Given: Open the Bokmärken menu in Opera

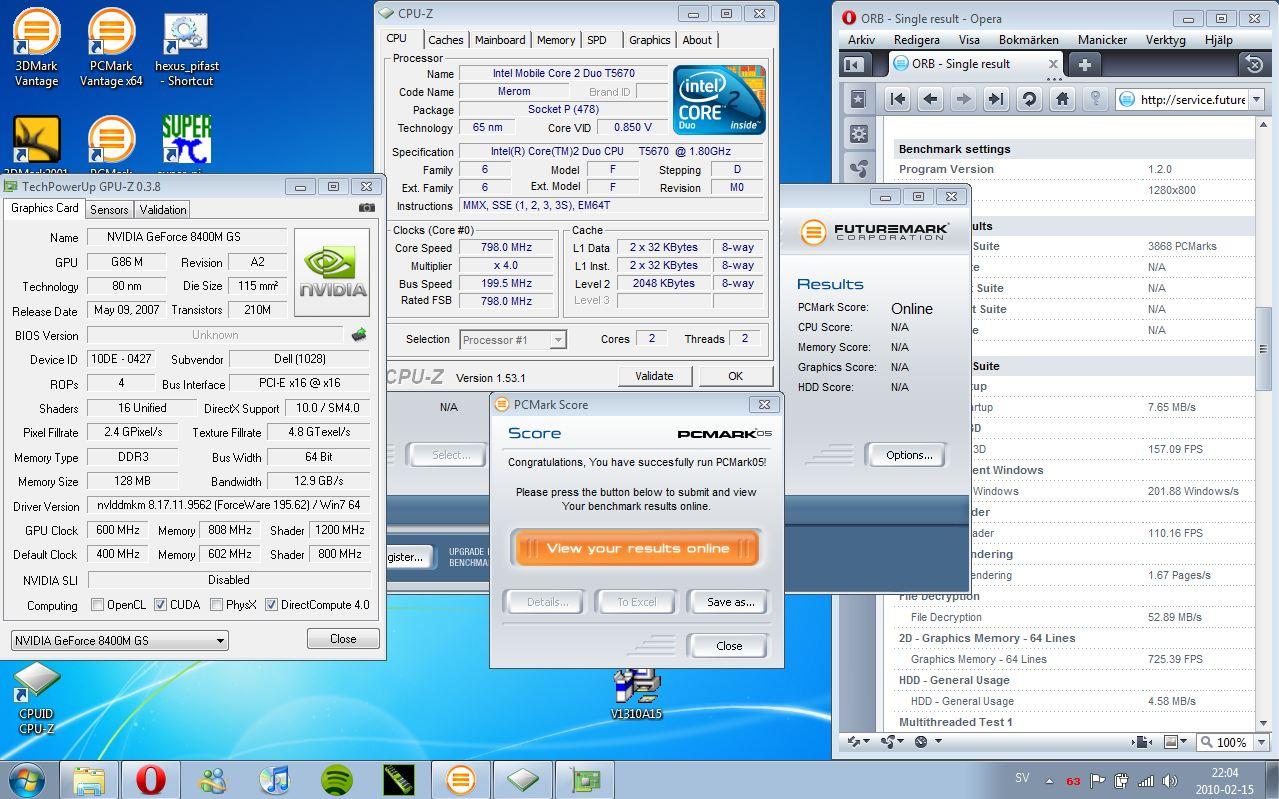Looking at the screenshot, I should pos(1029,40).
